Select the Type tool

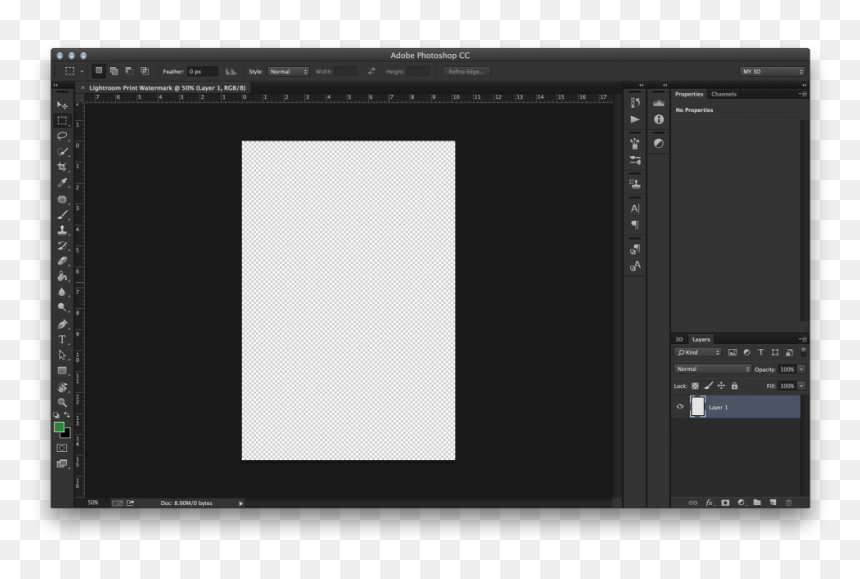tap(63, 339)
